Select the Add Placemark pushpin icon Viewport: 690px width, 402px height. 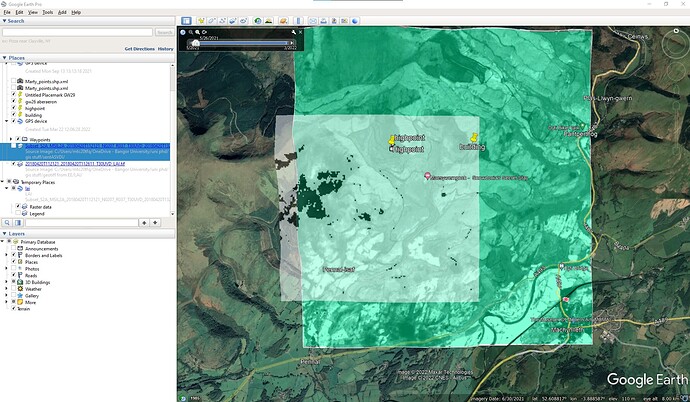(201, 21)
